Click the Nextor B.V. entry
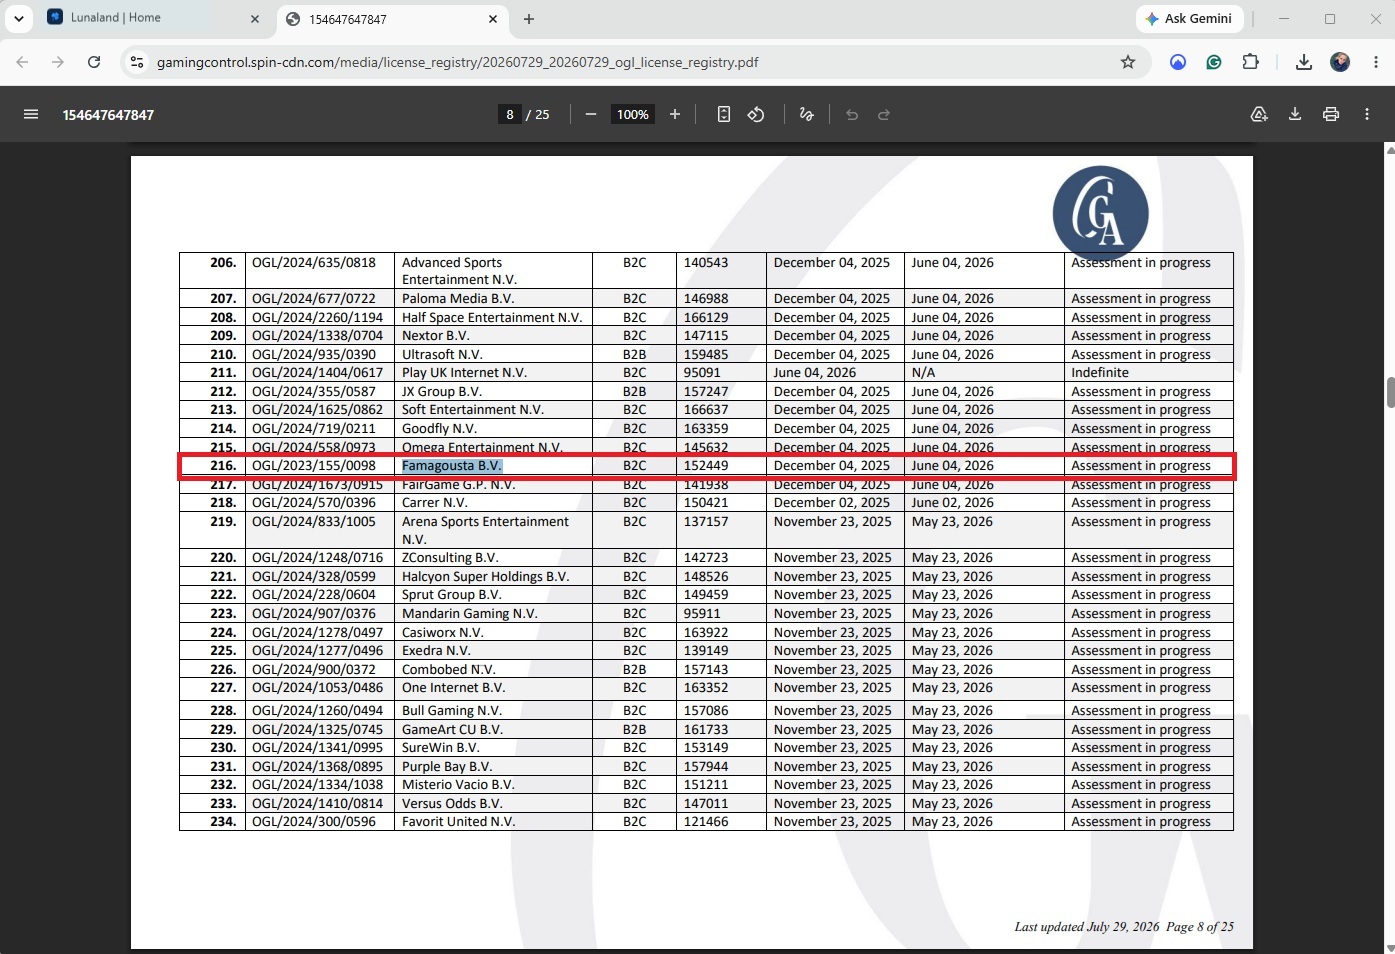This screenshot has width=1395, height=954. [436, 336]
